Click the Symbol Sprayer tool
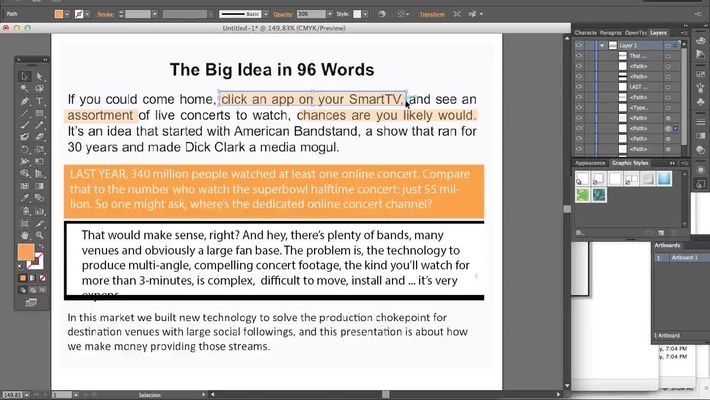This screenshot has height=400, width=710. tap(24, 211)
